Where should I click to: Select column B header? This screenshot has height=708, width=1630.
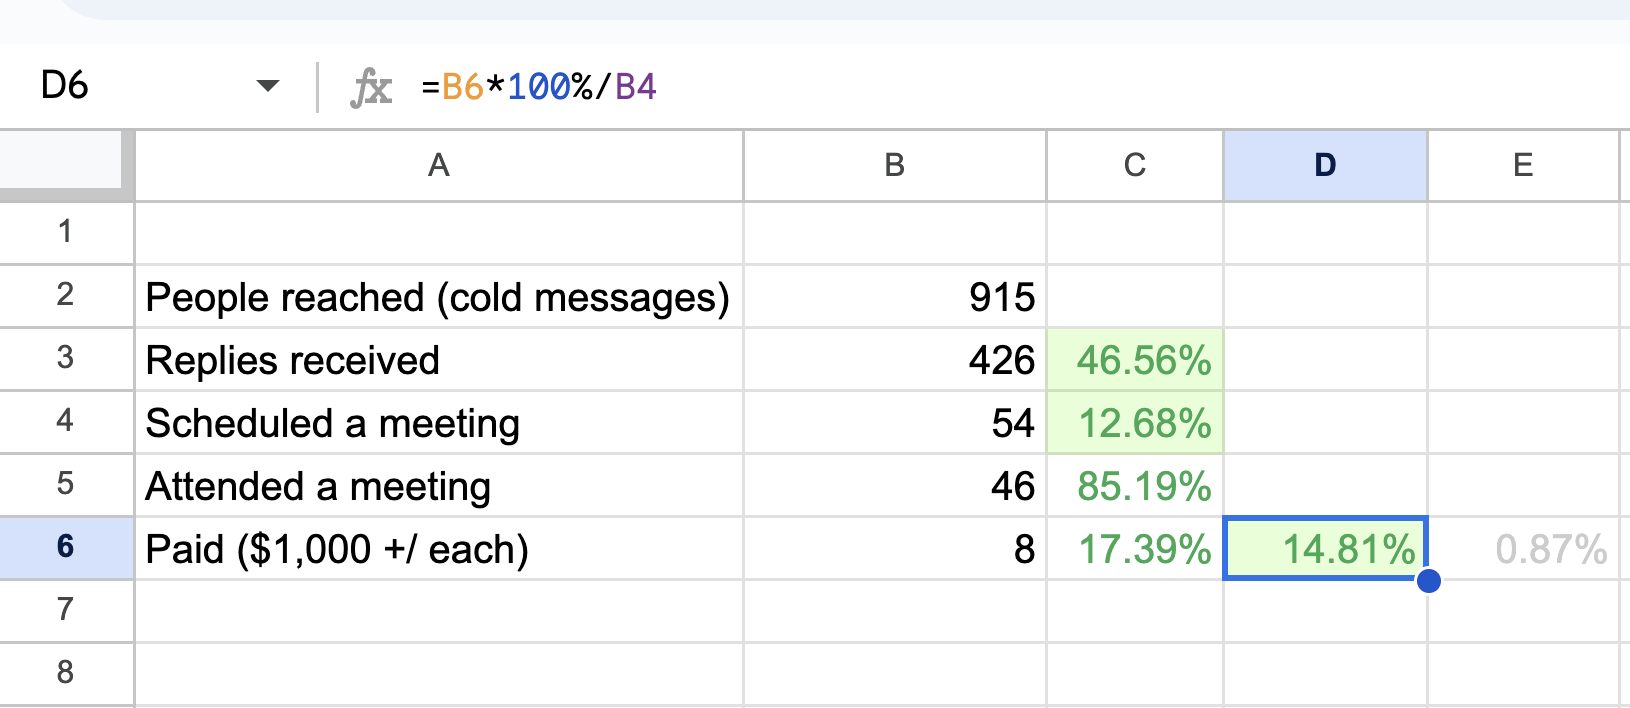point(894,165)
